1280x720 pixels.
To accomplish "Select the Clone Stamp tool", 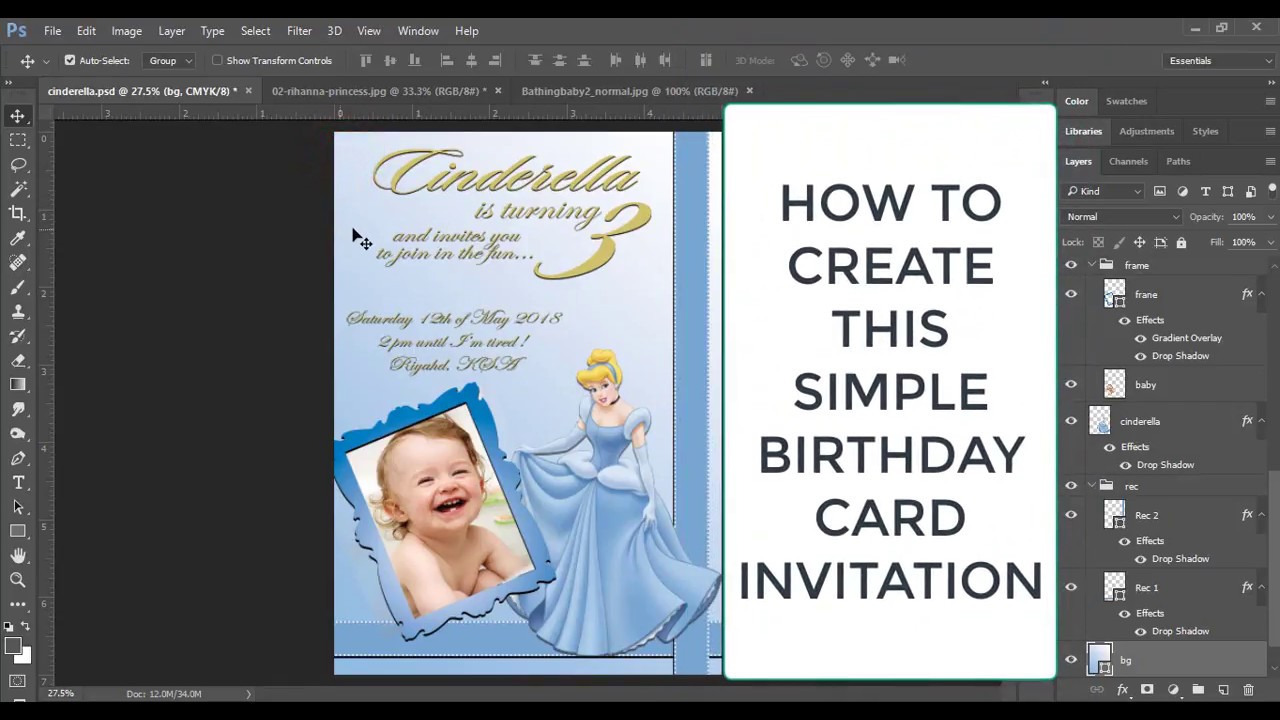I will [x=18, y=311].
